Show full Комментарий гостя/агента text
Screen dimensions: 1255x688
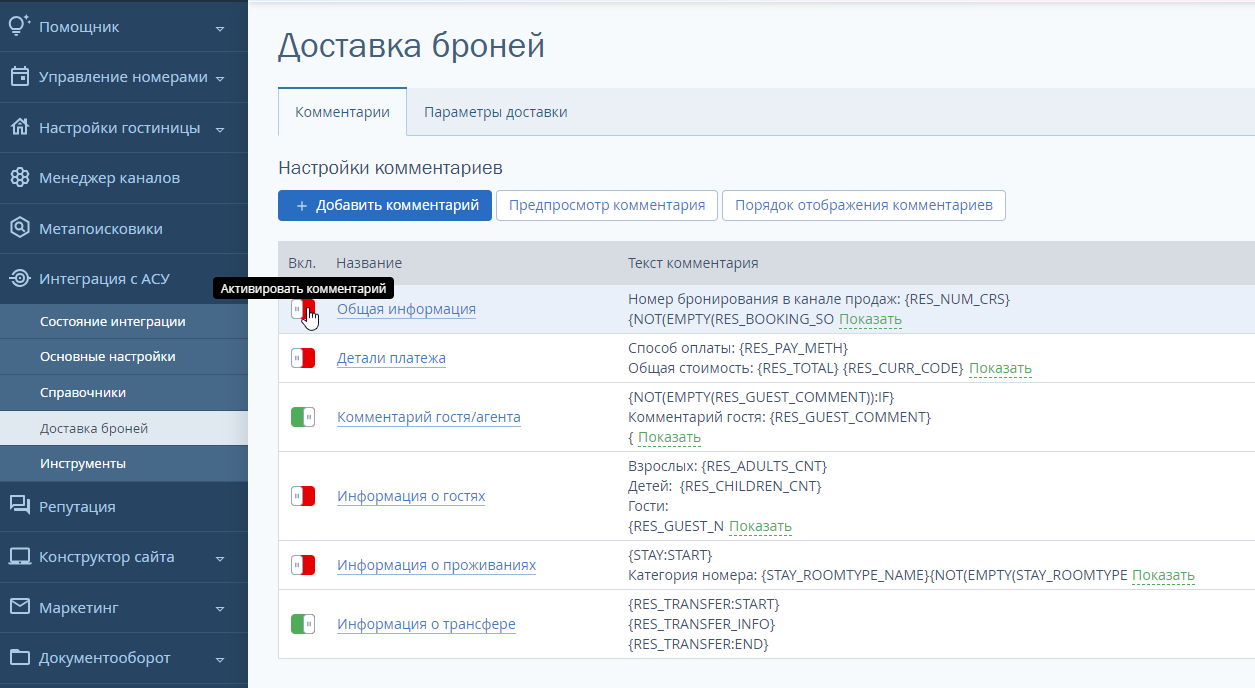point(670,438)
